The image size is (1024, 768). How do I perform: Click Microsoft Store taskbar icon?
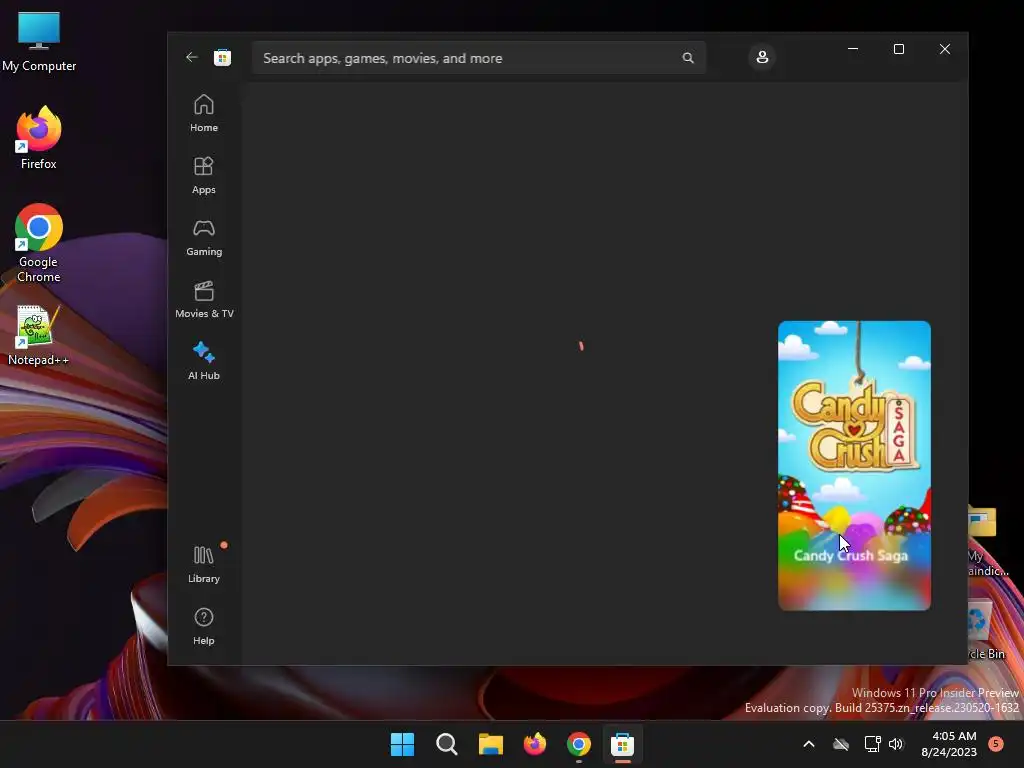click(622, 744)
